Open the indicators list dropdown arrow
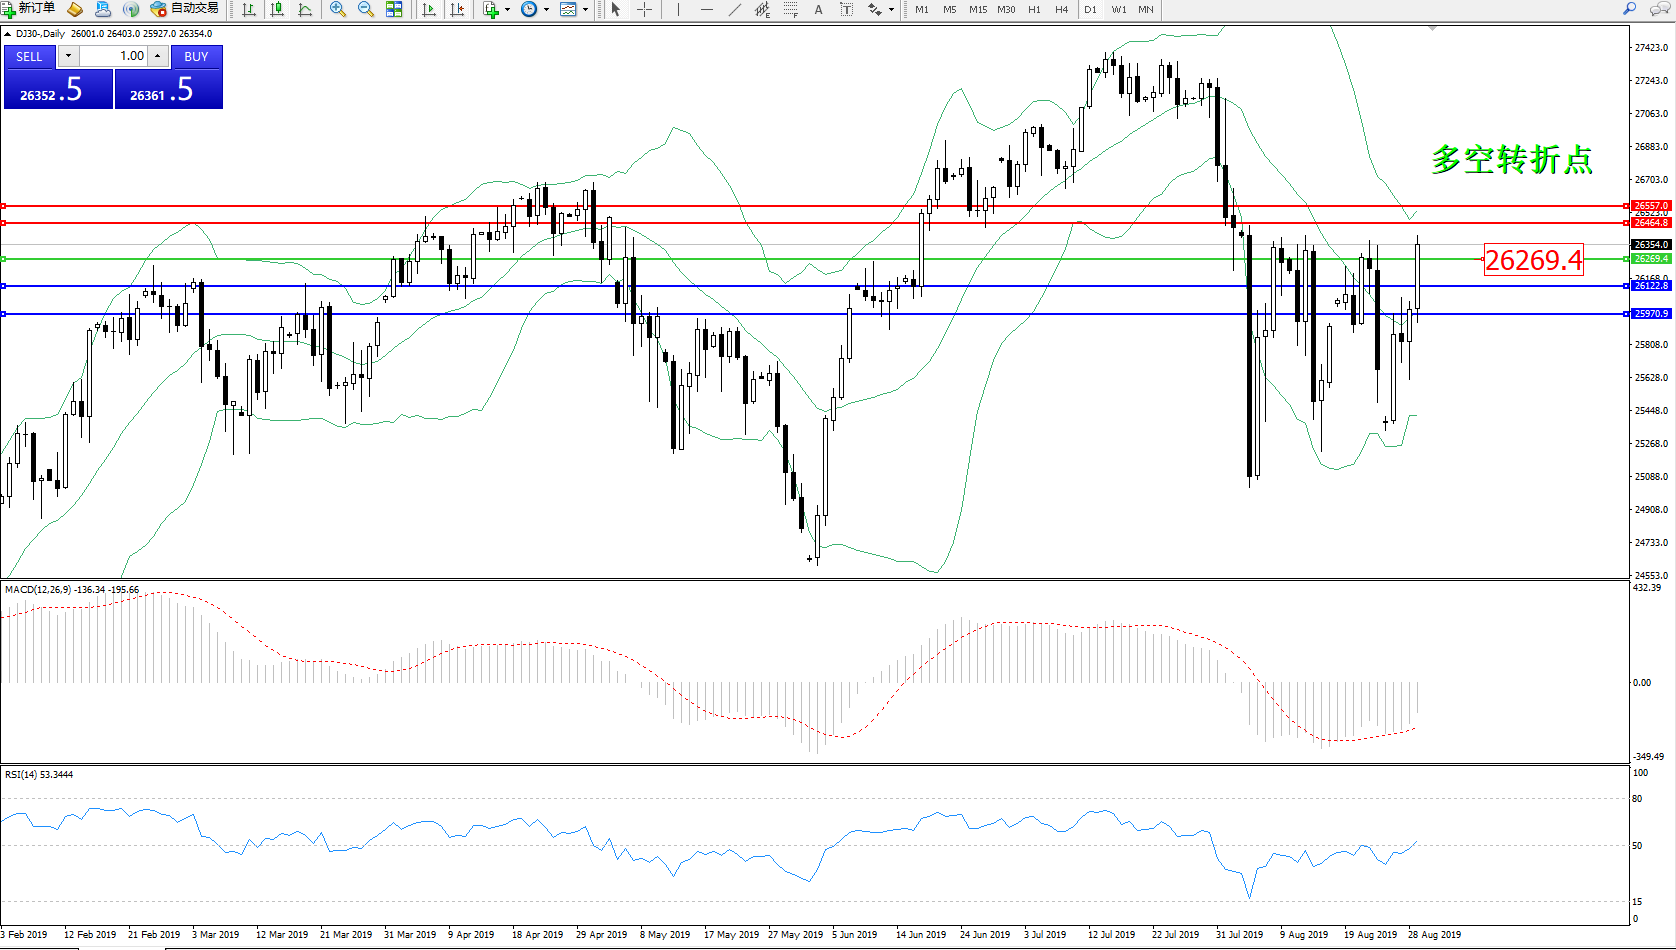The image size is (1676, 950). coord(507,10)
